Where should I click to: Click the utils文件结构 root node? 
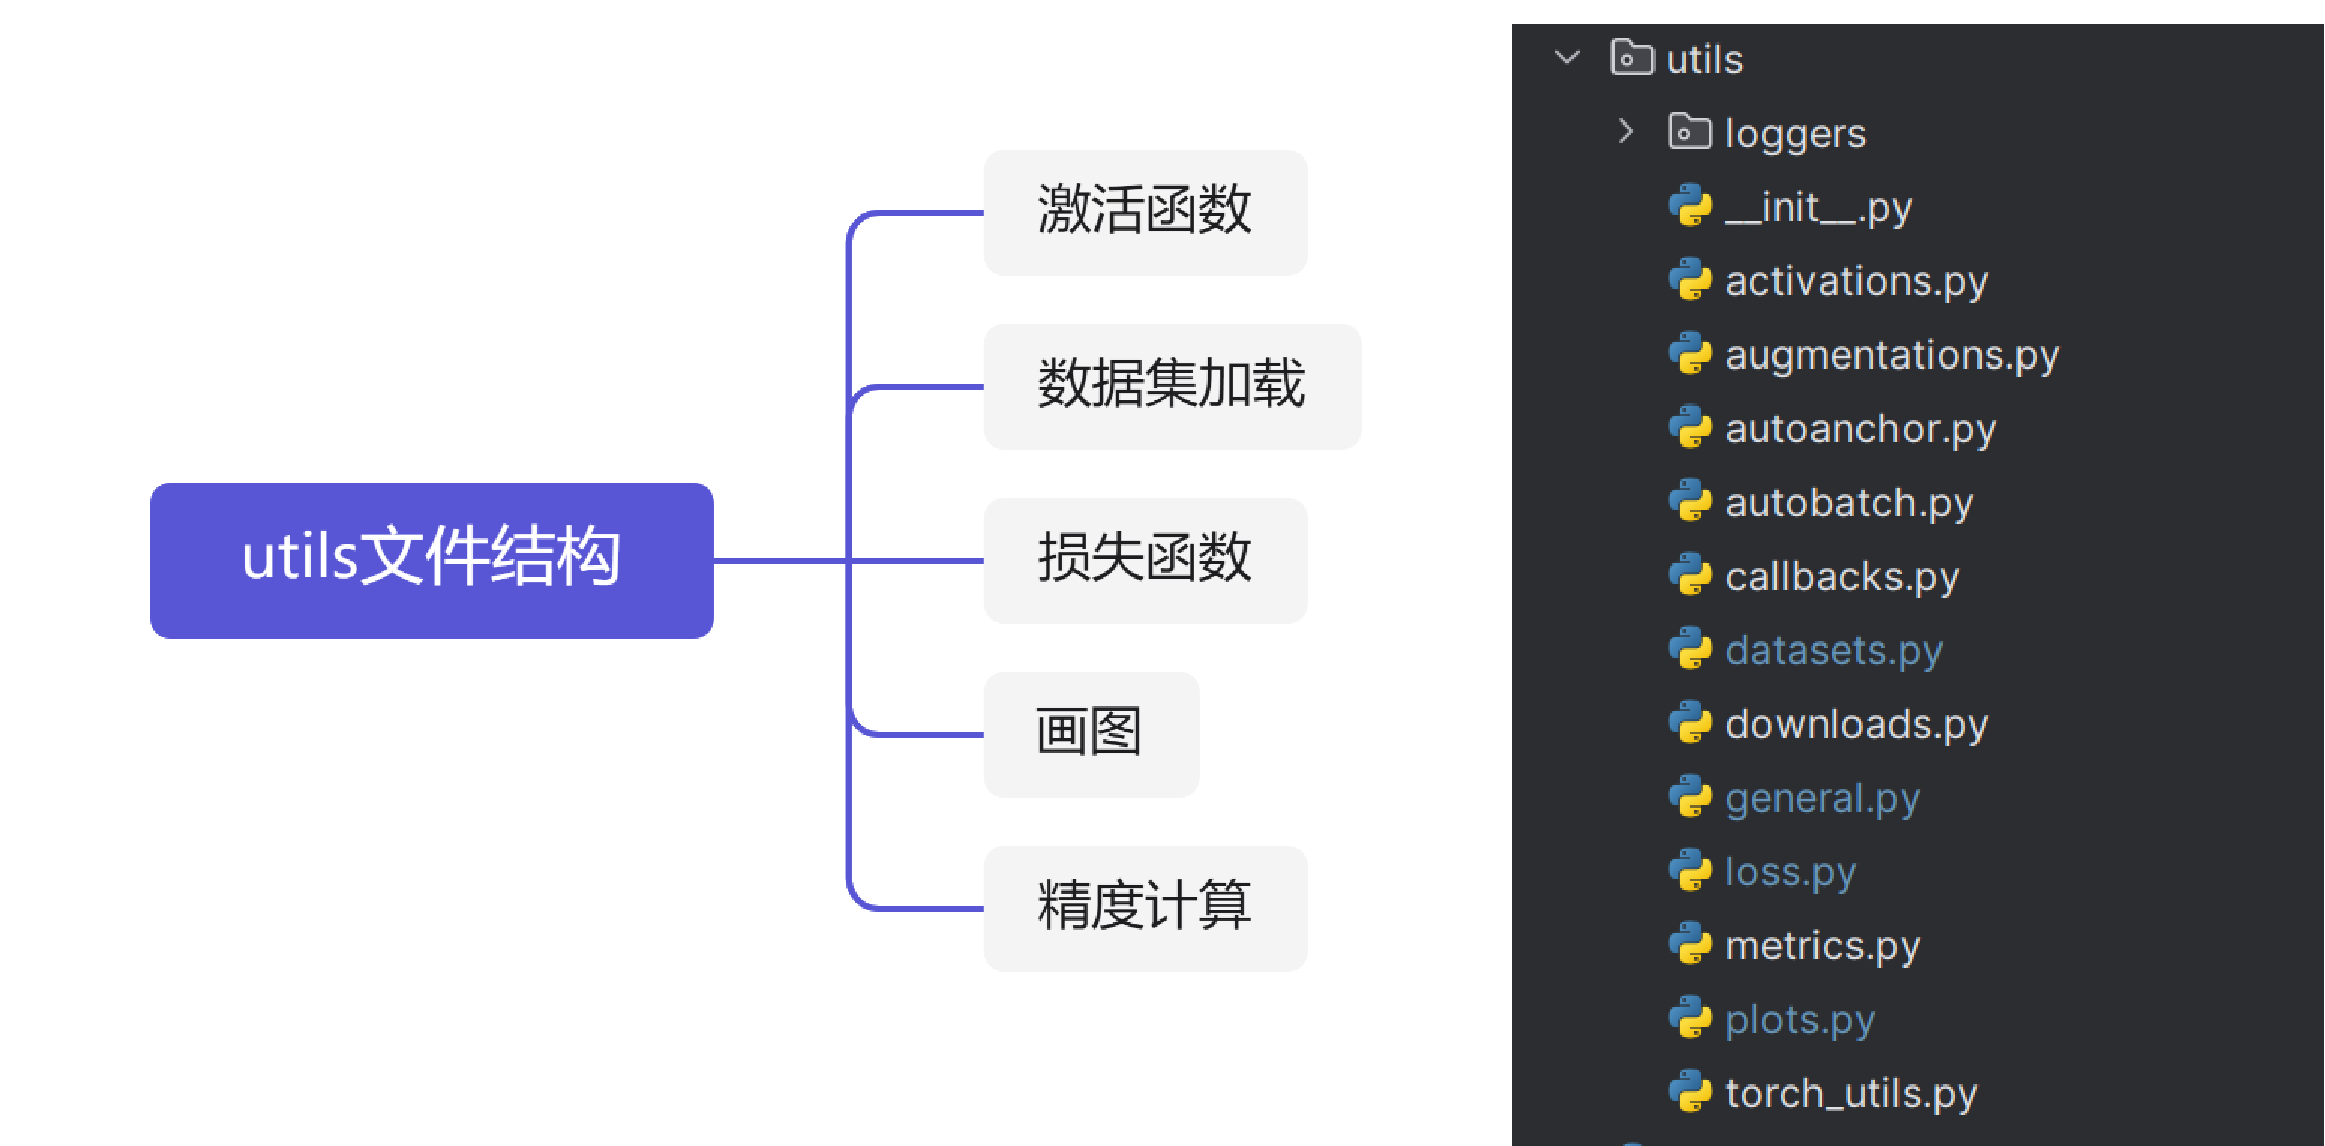(431, 560)
